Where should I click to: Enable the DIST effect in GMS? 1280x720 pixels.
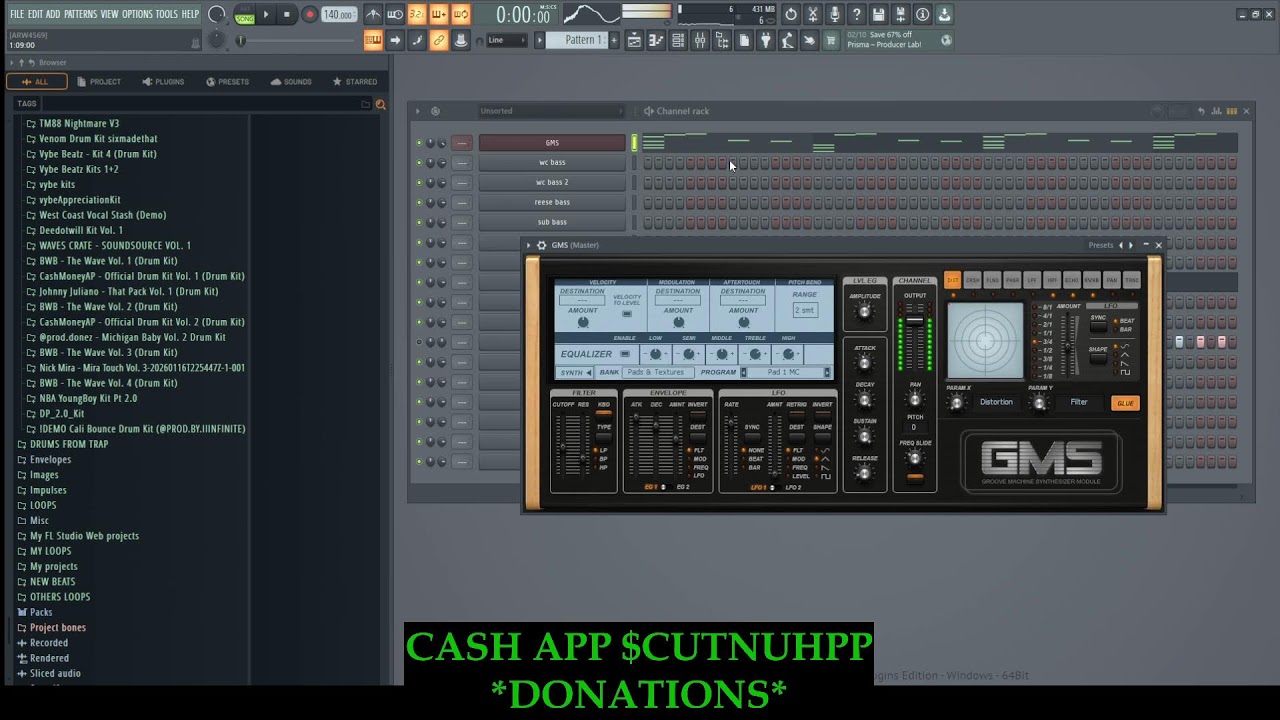952,281
